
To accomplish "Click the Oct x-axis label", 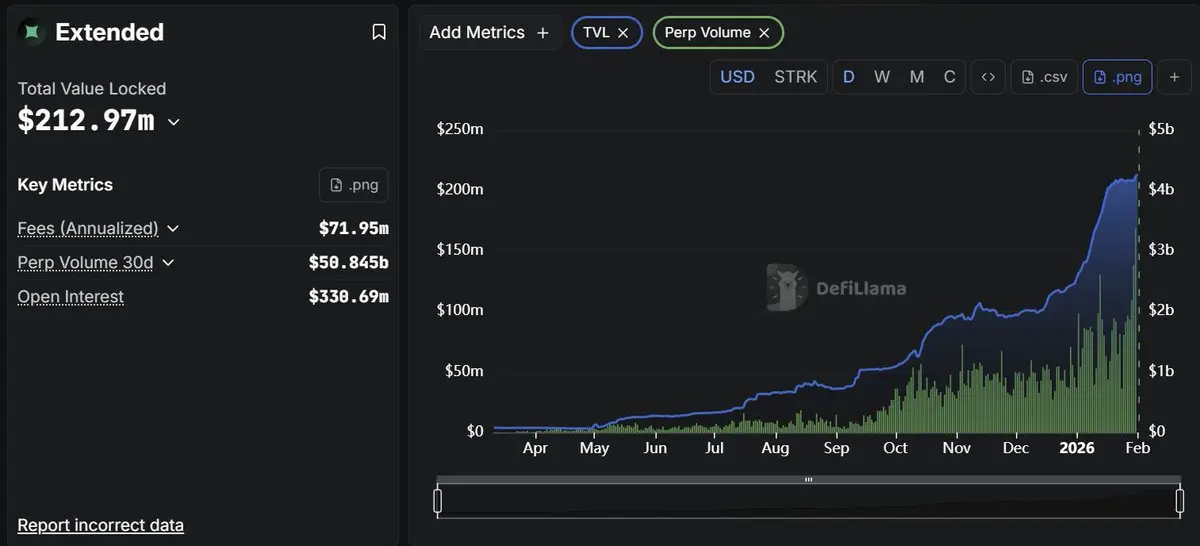I will [x=895, y=448].
